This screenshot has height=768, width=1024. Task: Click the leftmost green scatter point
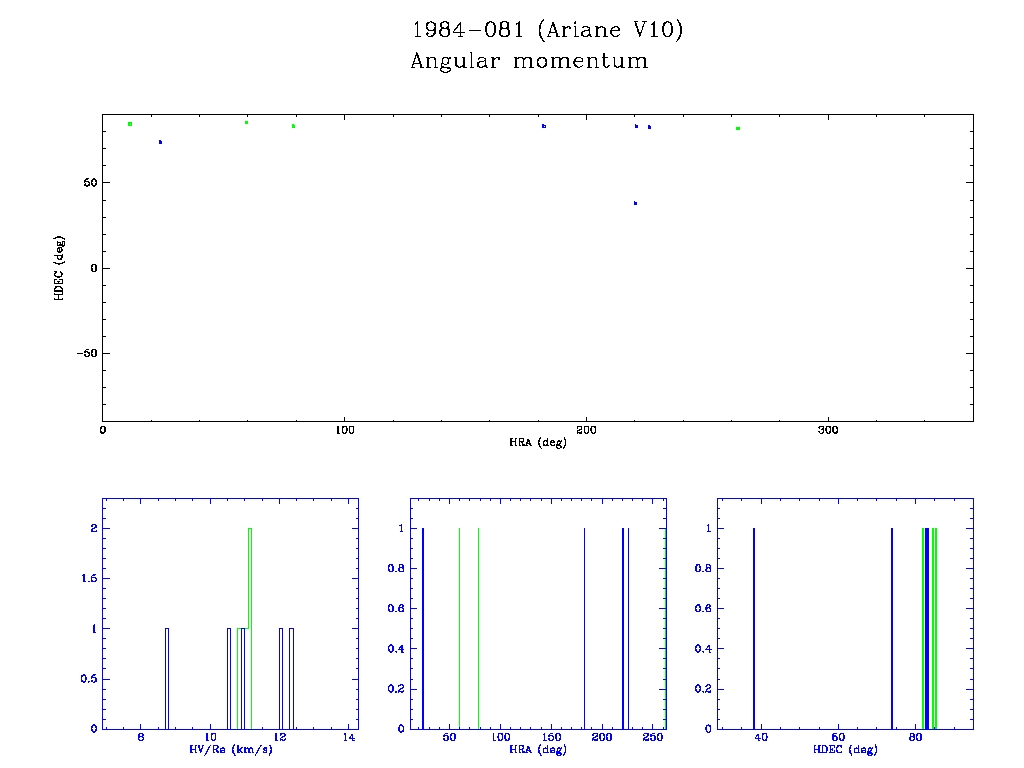click(130, 124)
